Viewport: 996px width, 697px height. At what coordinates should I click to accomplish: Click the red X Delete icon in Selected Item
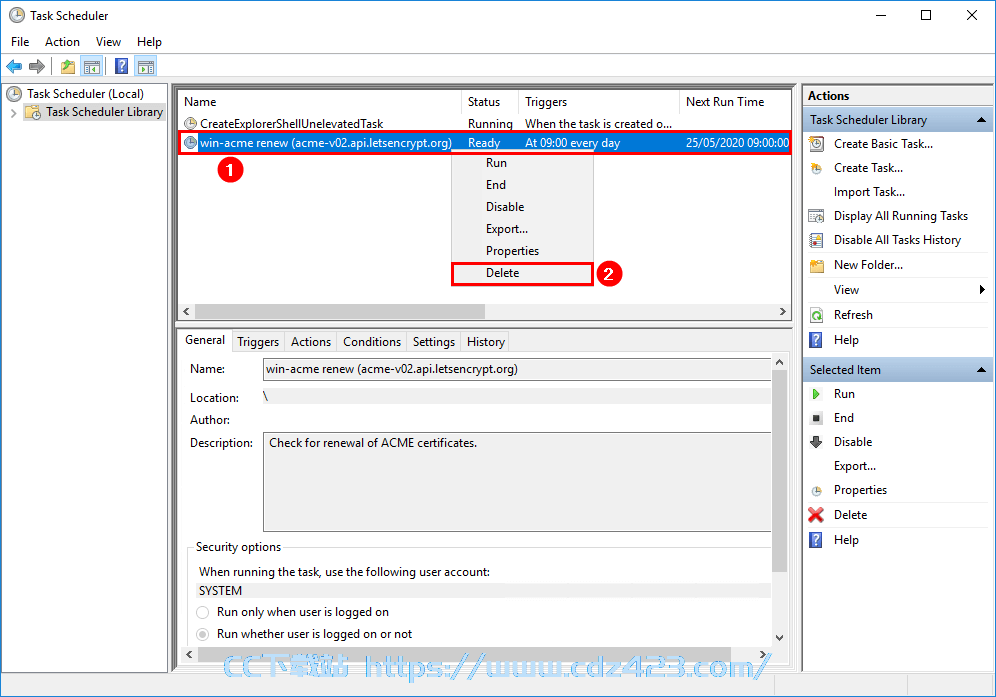[816, 515]
